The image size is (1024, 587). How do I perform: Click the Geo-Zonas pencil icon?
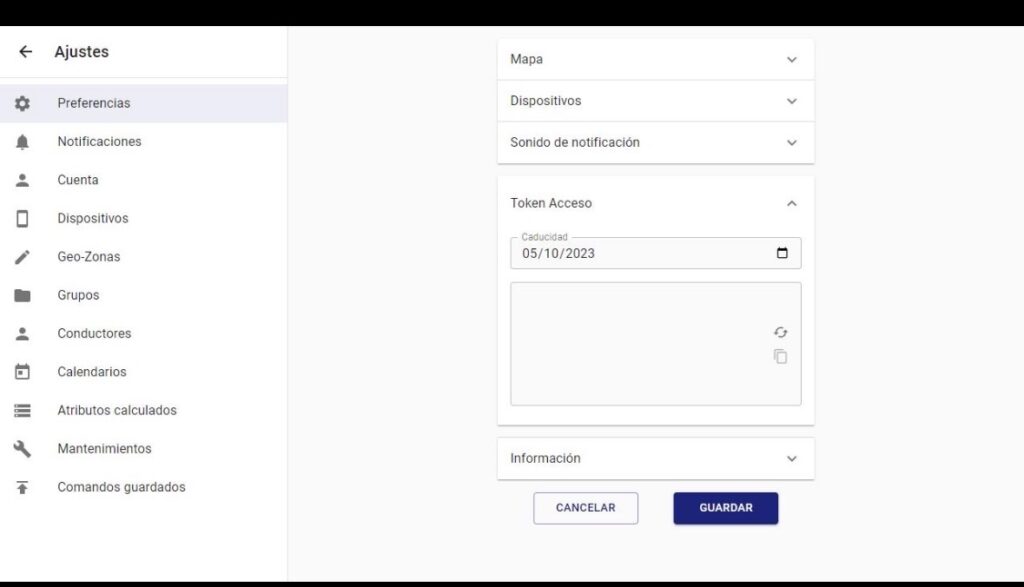pos(22,257)
